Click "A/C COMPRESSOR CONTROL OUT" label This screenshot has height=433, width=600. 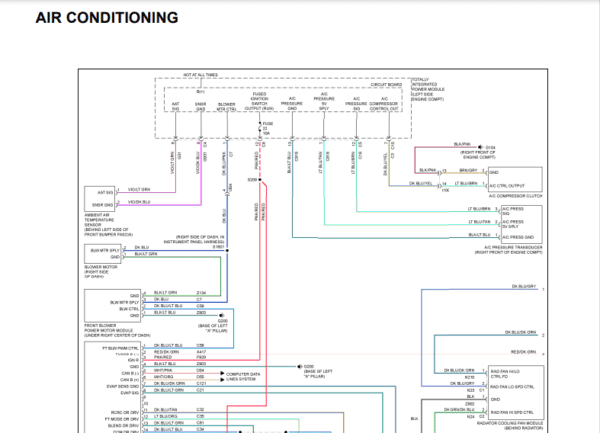(384, 104)
